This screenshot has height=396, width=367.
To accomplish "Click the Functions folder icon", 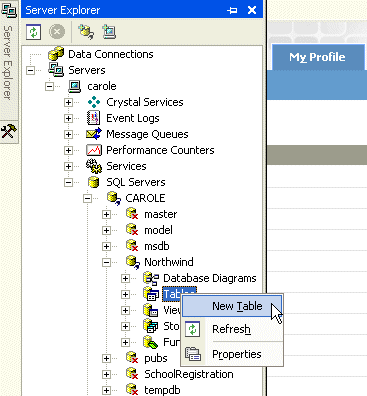I will point(151,342).
